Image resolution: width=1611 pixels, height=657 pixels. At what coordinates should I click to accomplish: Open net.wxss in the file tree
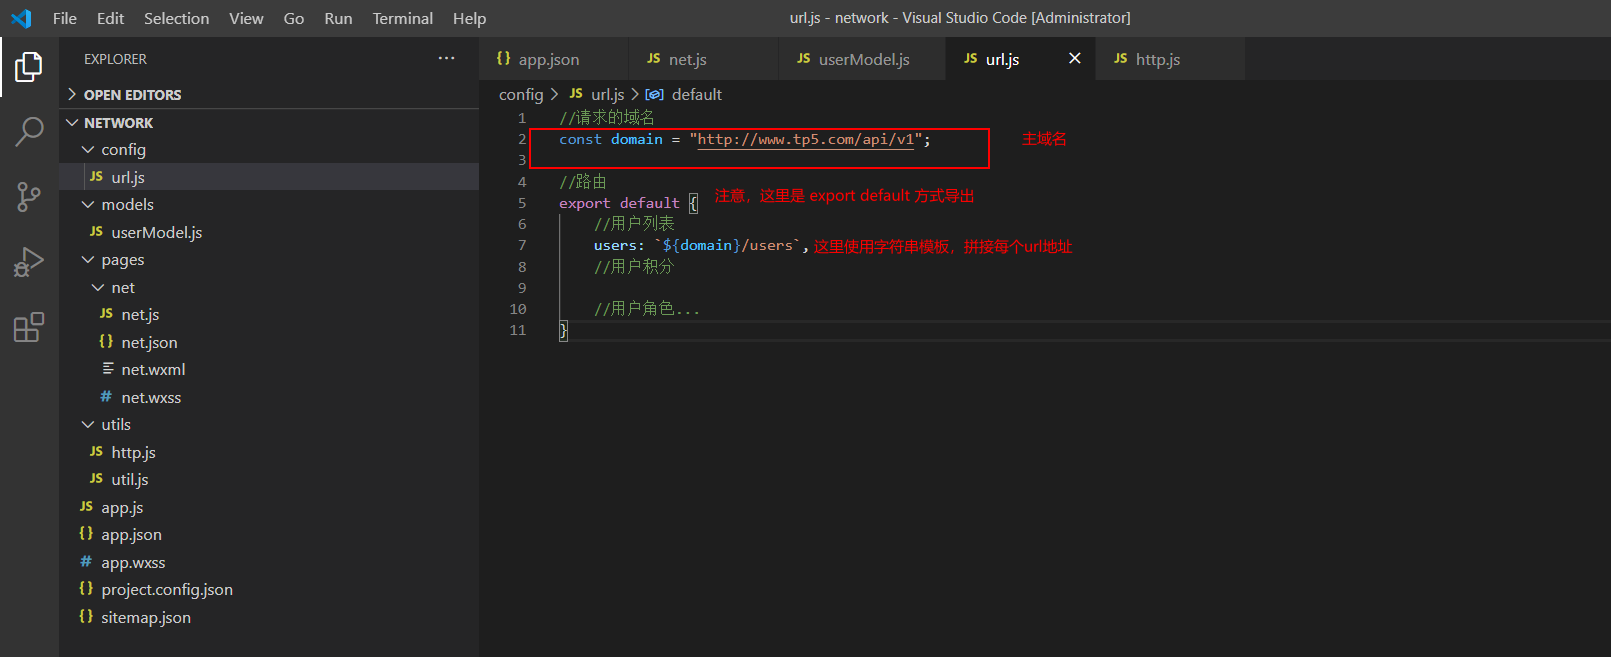[269, 398]
